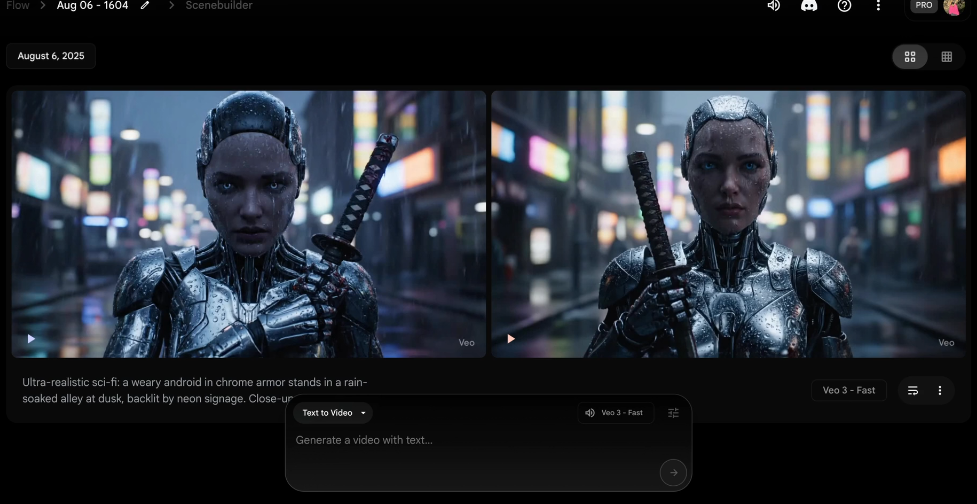
Task: Submit the prompt with the arrow button
Action: pyautogui.click(x=673, y=473)
